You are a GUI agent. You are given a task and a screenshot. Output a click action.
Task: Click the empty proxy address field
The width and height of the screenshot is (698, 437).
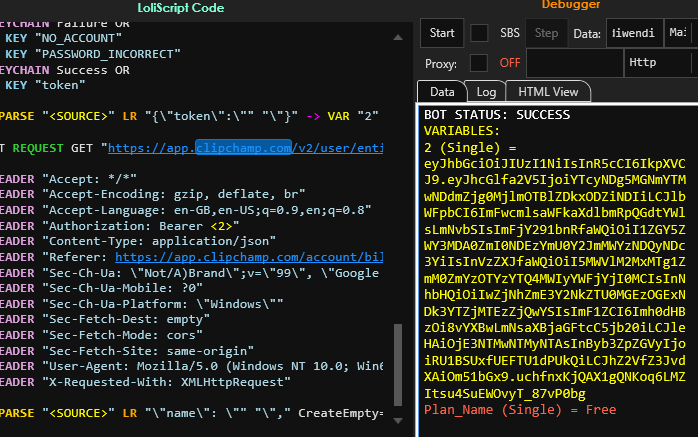[575, 63]
